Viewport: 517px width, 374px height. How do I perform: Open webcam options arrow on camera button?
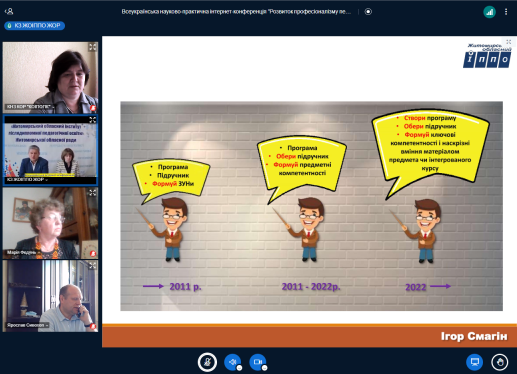(x=265, y=368)
